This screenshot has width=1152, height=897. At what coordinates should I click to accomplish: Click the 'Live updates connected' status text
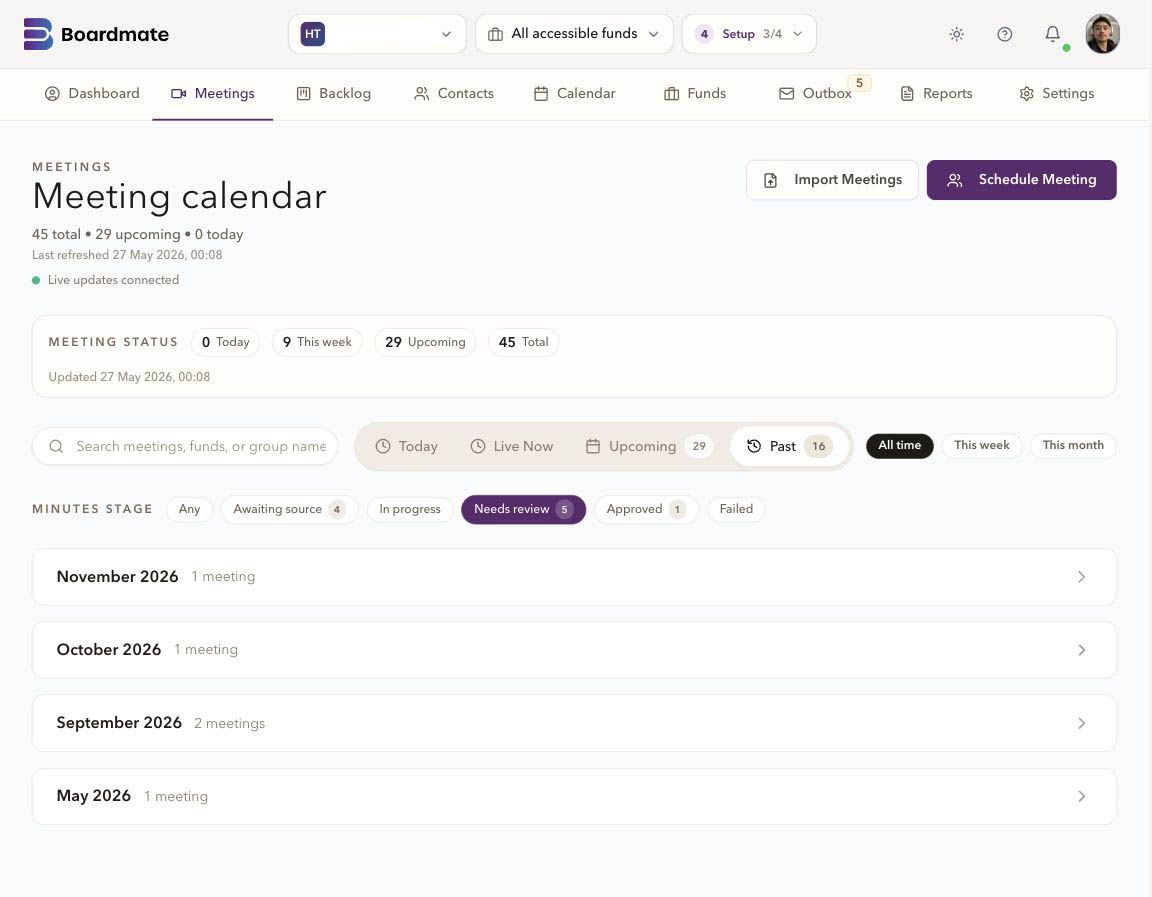[x=113, y=280]
